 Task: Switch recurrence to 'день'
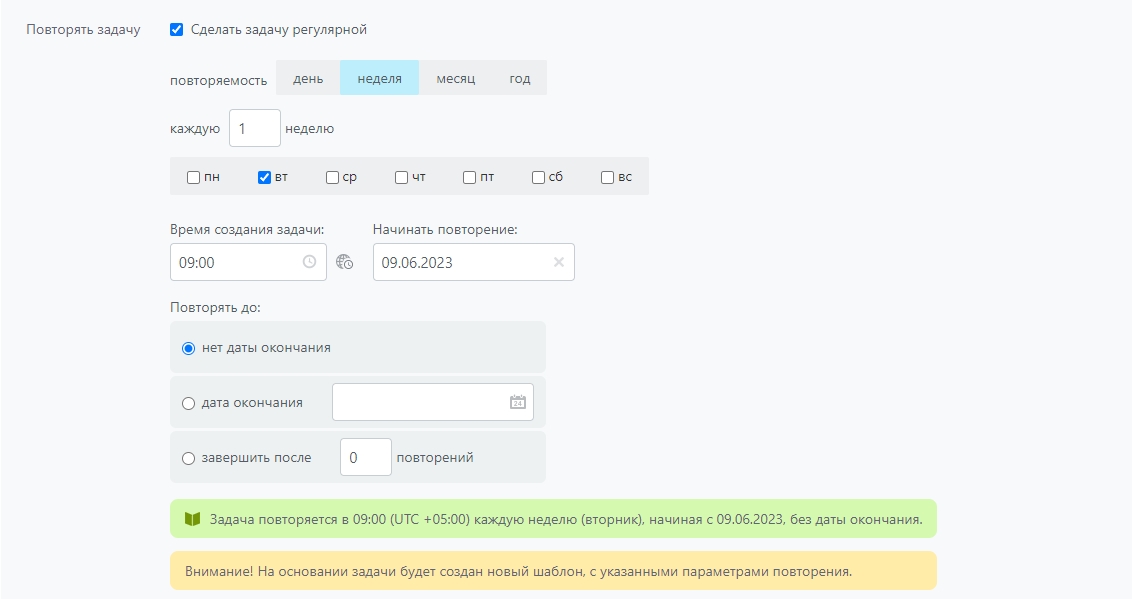pyautogui.click(x=308, y=79)
